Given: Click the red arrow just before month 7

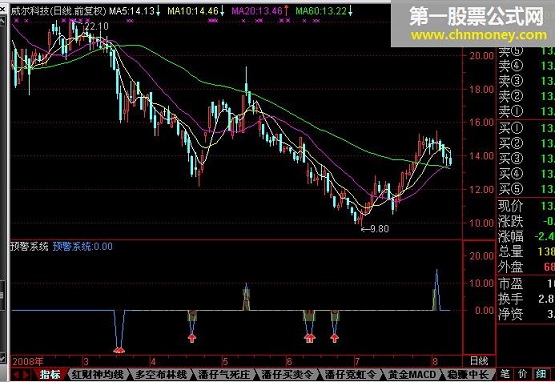Looking at the screenshot, I should coord(334,338).
